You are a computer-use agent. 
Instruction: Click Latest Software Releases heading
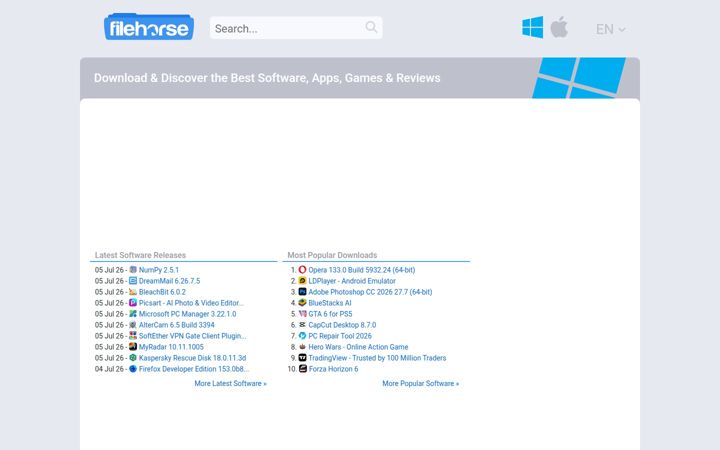140,255
